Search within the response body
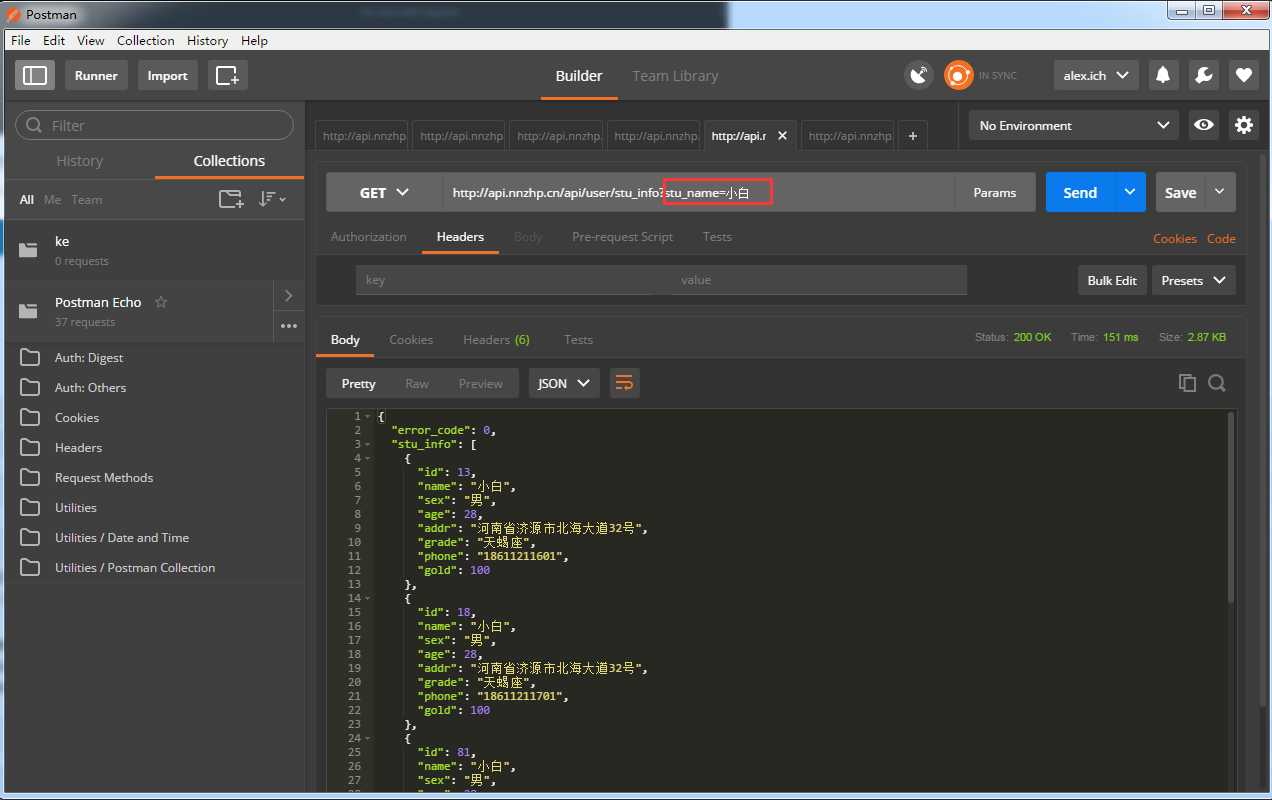The width and height of the screenshot is (1272, 800). 1216,383
